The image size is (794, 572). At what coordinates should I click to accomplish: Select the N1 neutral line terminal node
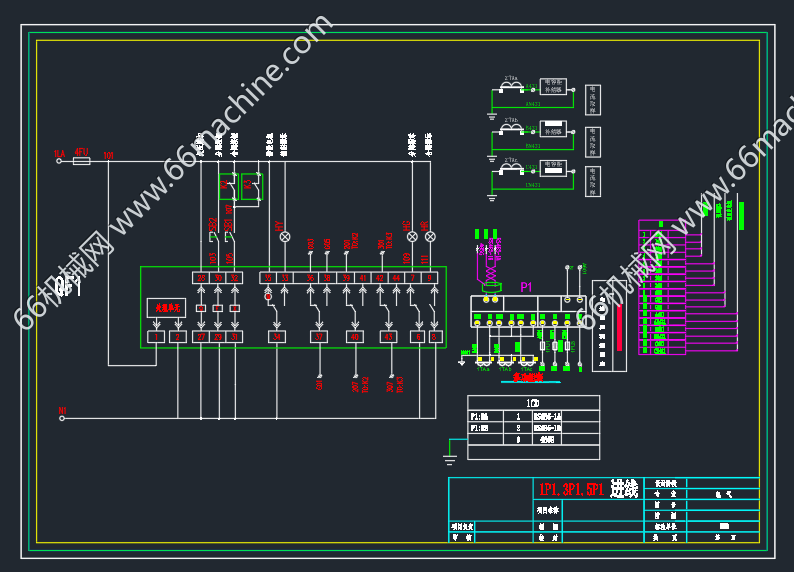tap(61, 417)
